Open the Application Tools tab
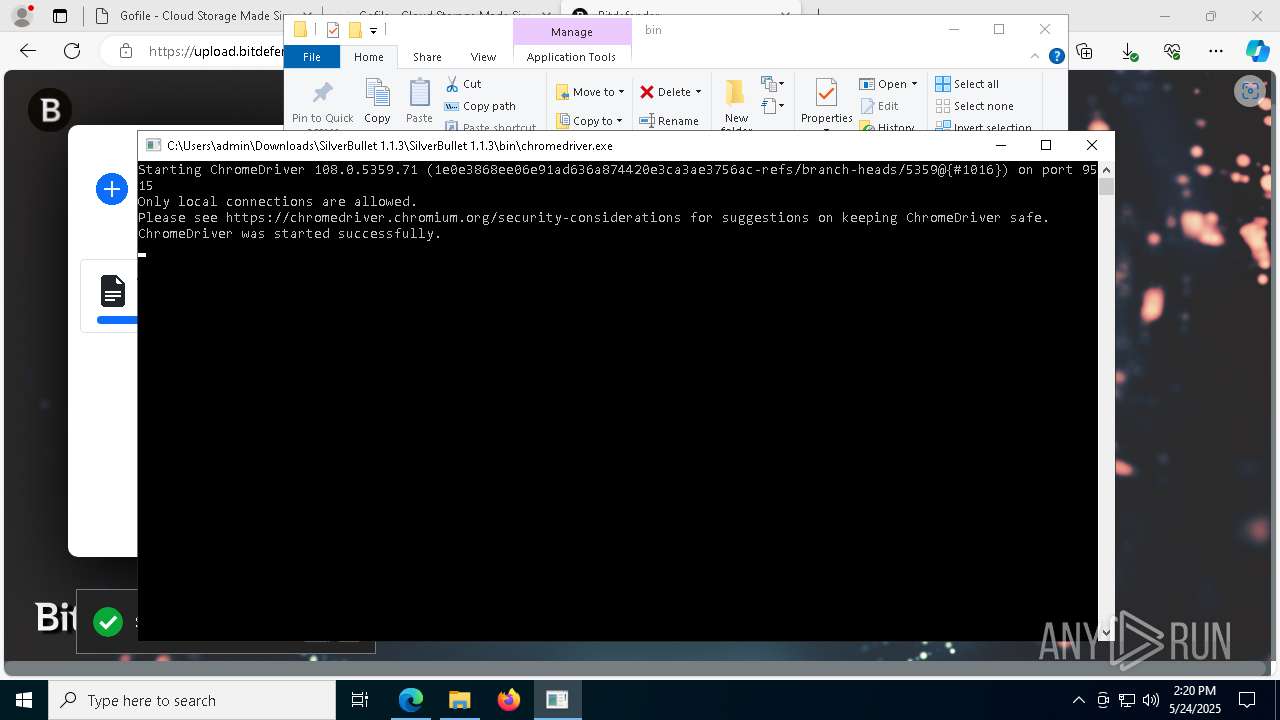Screen dimensions: 1280x720 [571, 57]
